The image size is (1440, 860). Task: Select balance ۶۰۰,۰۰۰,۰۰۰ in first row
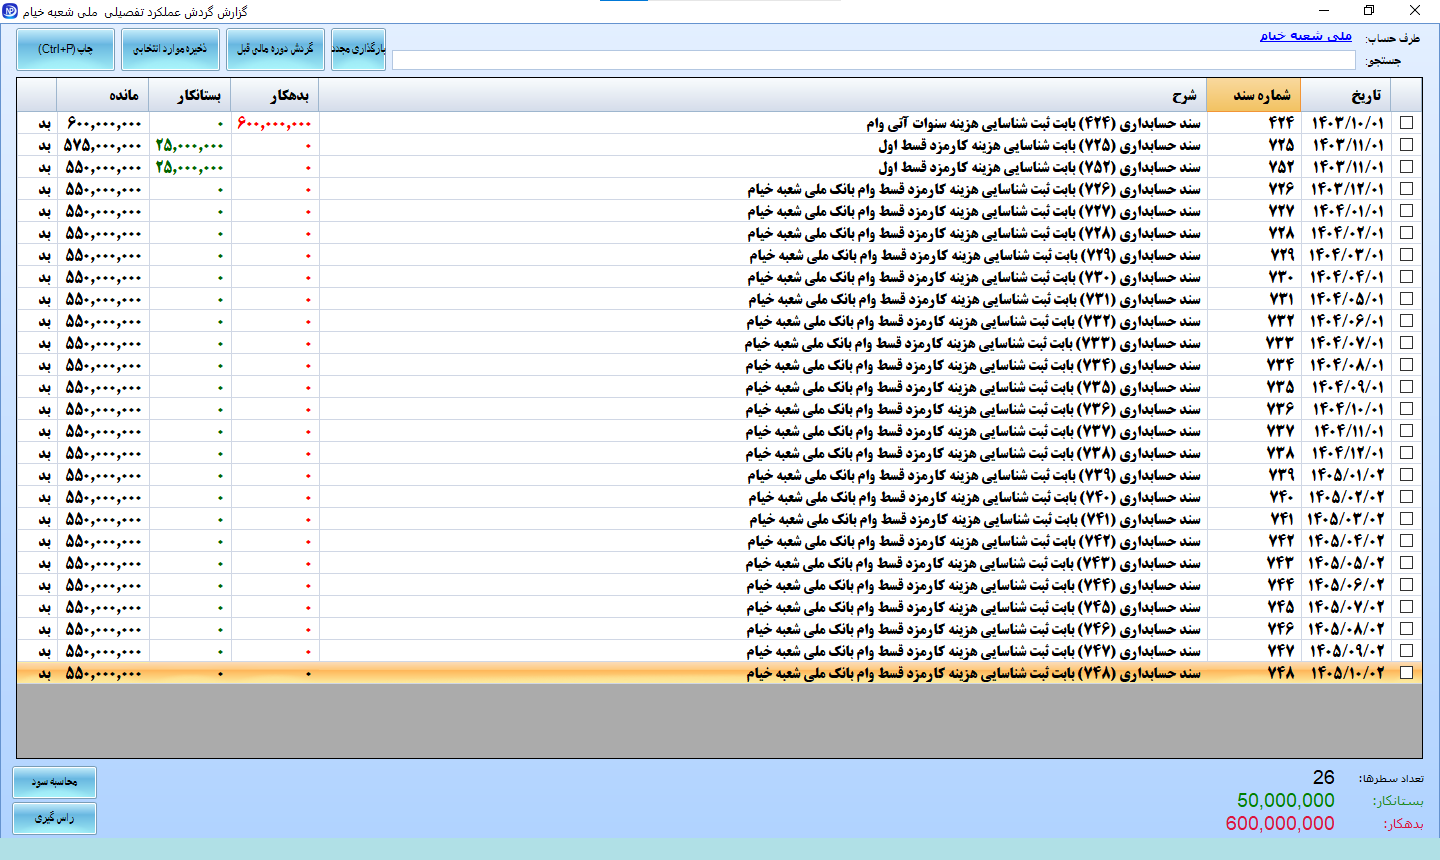[x=104, y=123]
